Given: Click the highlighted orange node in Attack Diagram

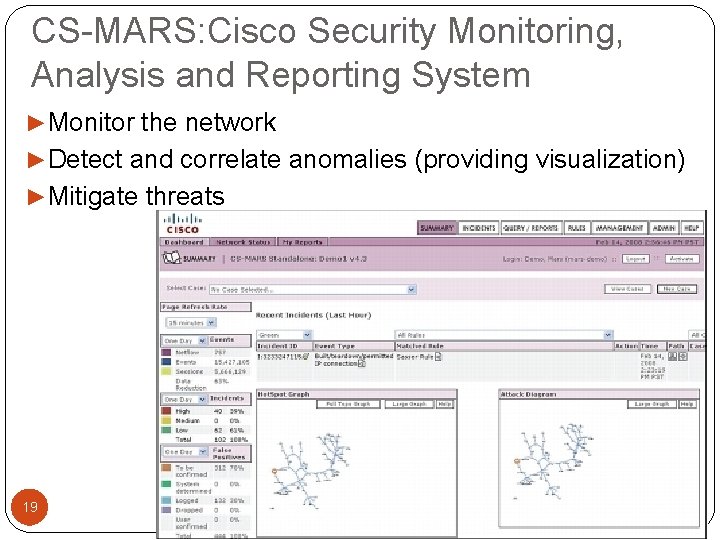Looking at the screenshot, I should tap(516, 461).
